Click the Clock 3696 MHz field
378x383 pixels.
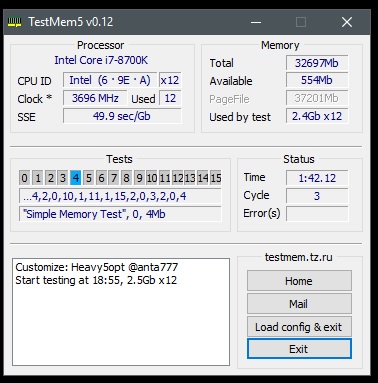click(x=95, y=98)
